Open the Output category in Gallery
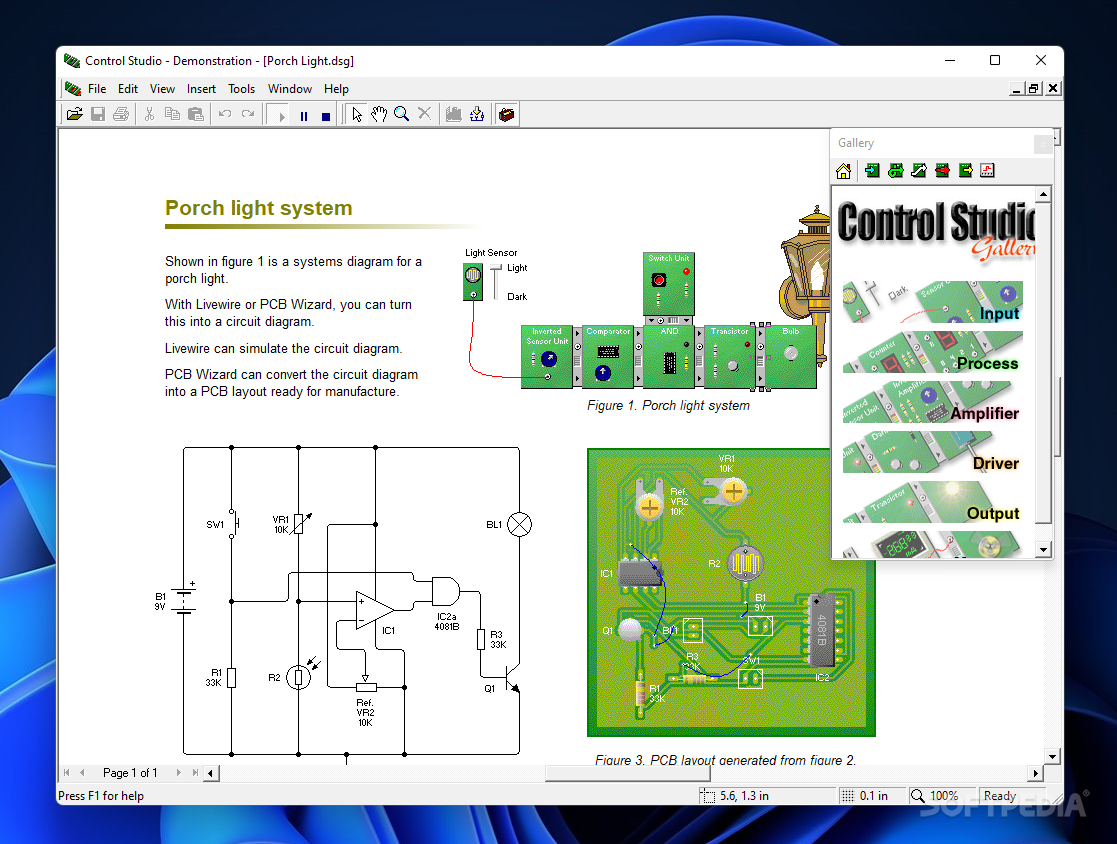The image size is (1117, 844). click(932, 502)
